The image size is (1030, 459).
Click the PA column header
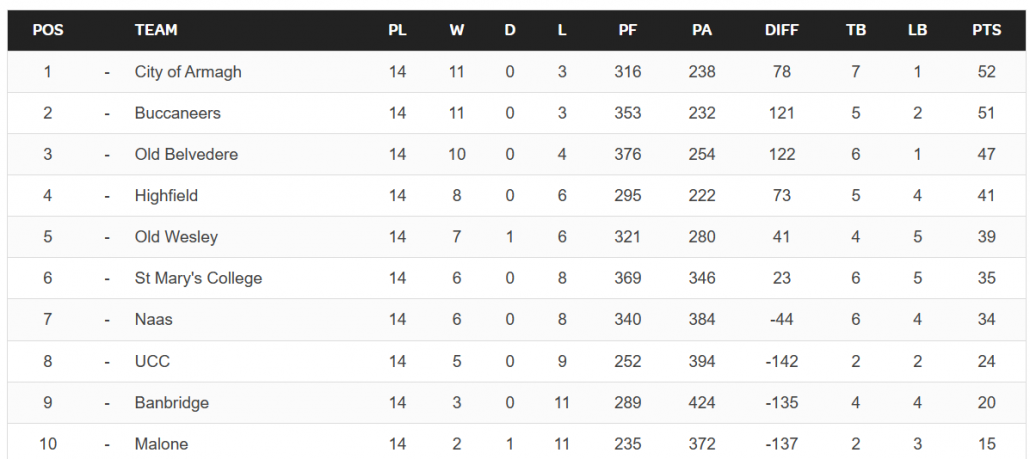(702, 30)
